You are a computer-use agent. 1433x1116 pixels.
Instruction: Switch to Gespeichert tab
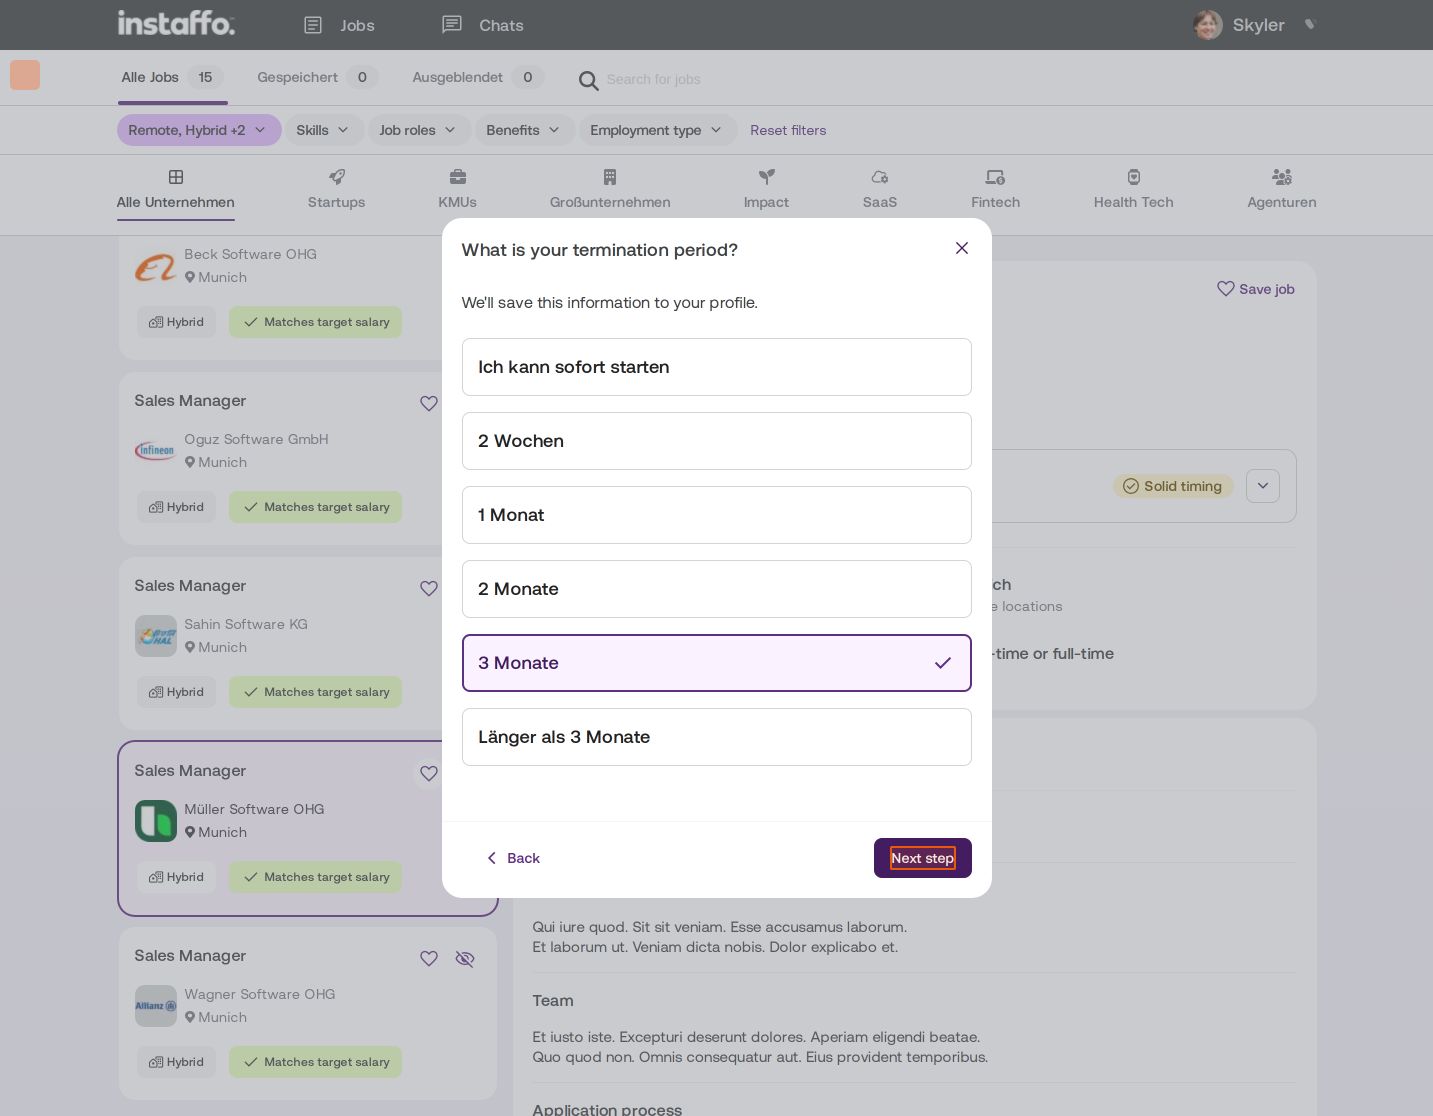point(317,77)
